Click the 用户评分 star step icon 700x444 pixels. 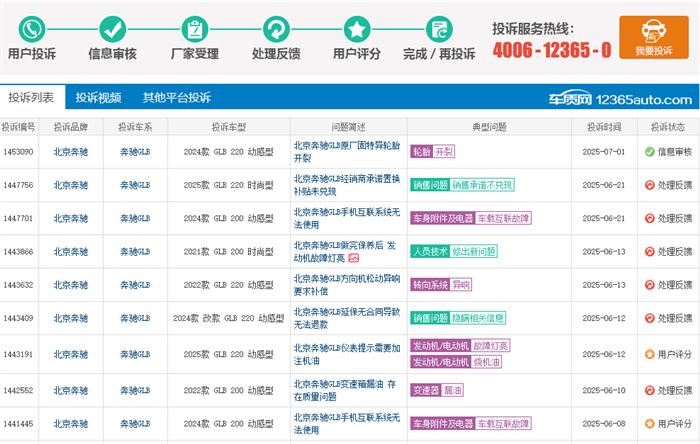[x=357, y=29]
